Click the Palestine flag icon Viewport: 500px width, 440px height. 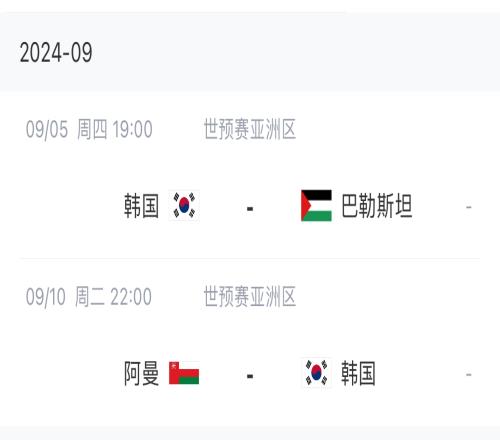(x=316, y=206)
